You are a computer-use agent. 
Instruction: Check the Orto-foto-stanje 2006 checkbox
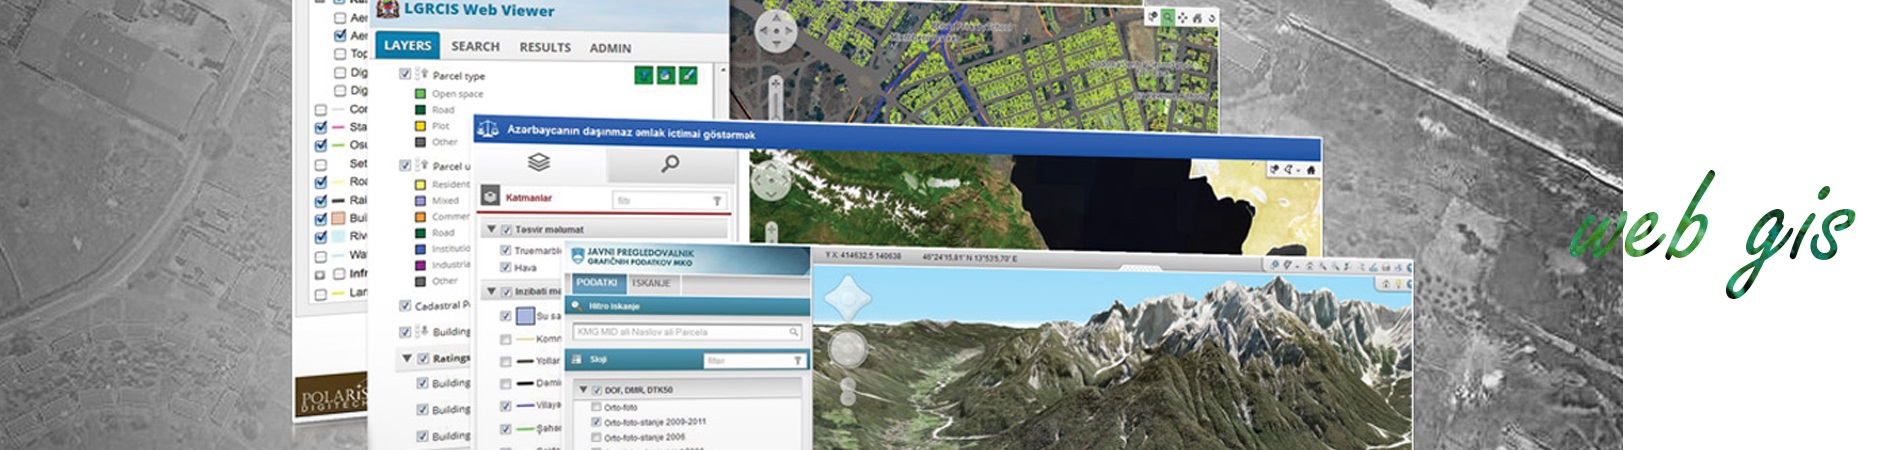[x=596, y=437]
